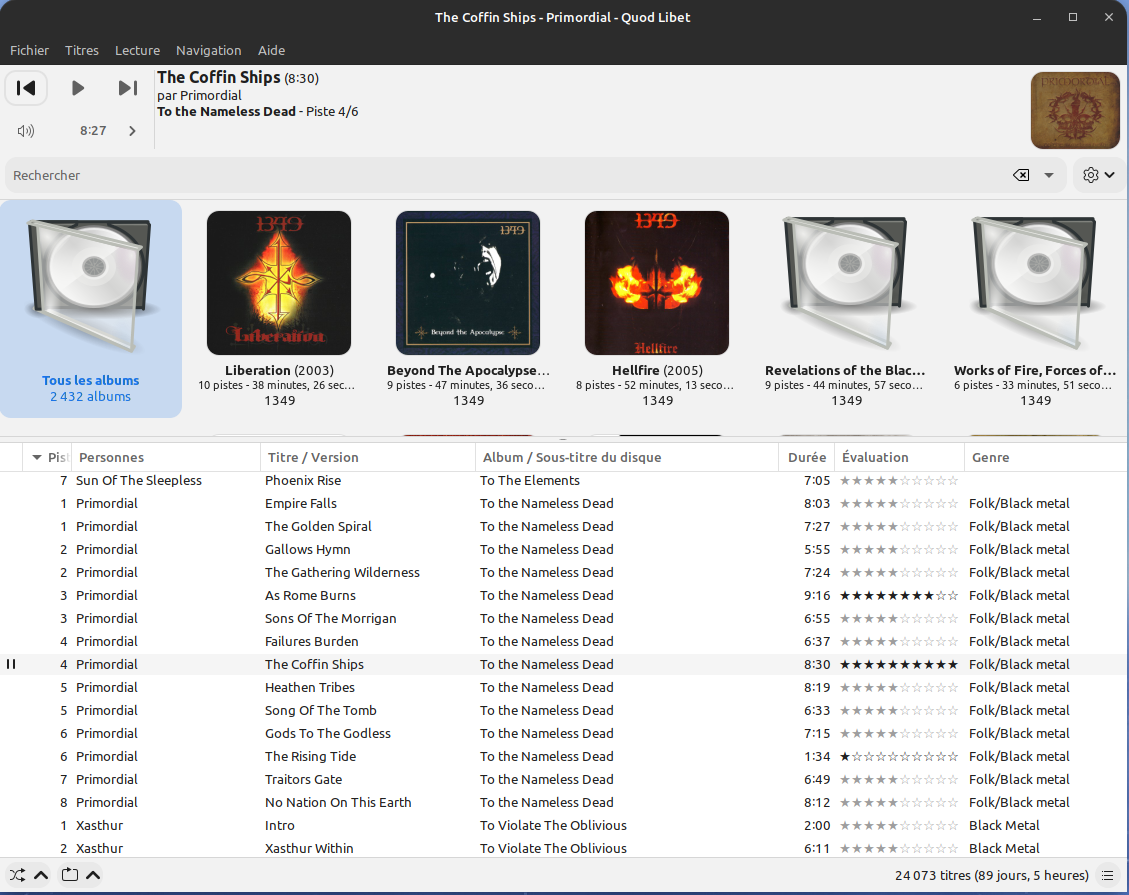Clear the search field with the backspace icon
1129x895 pixels.
click(1021, 175)
